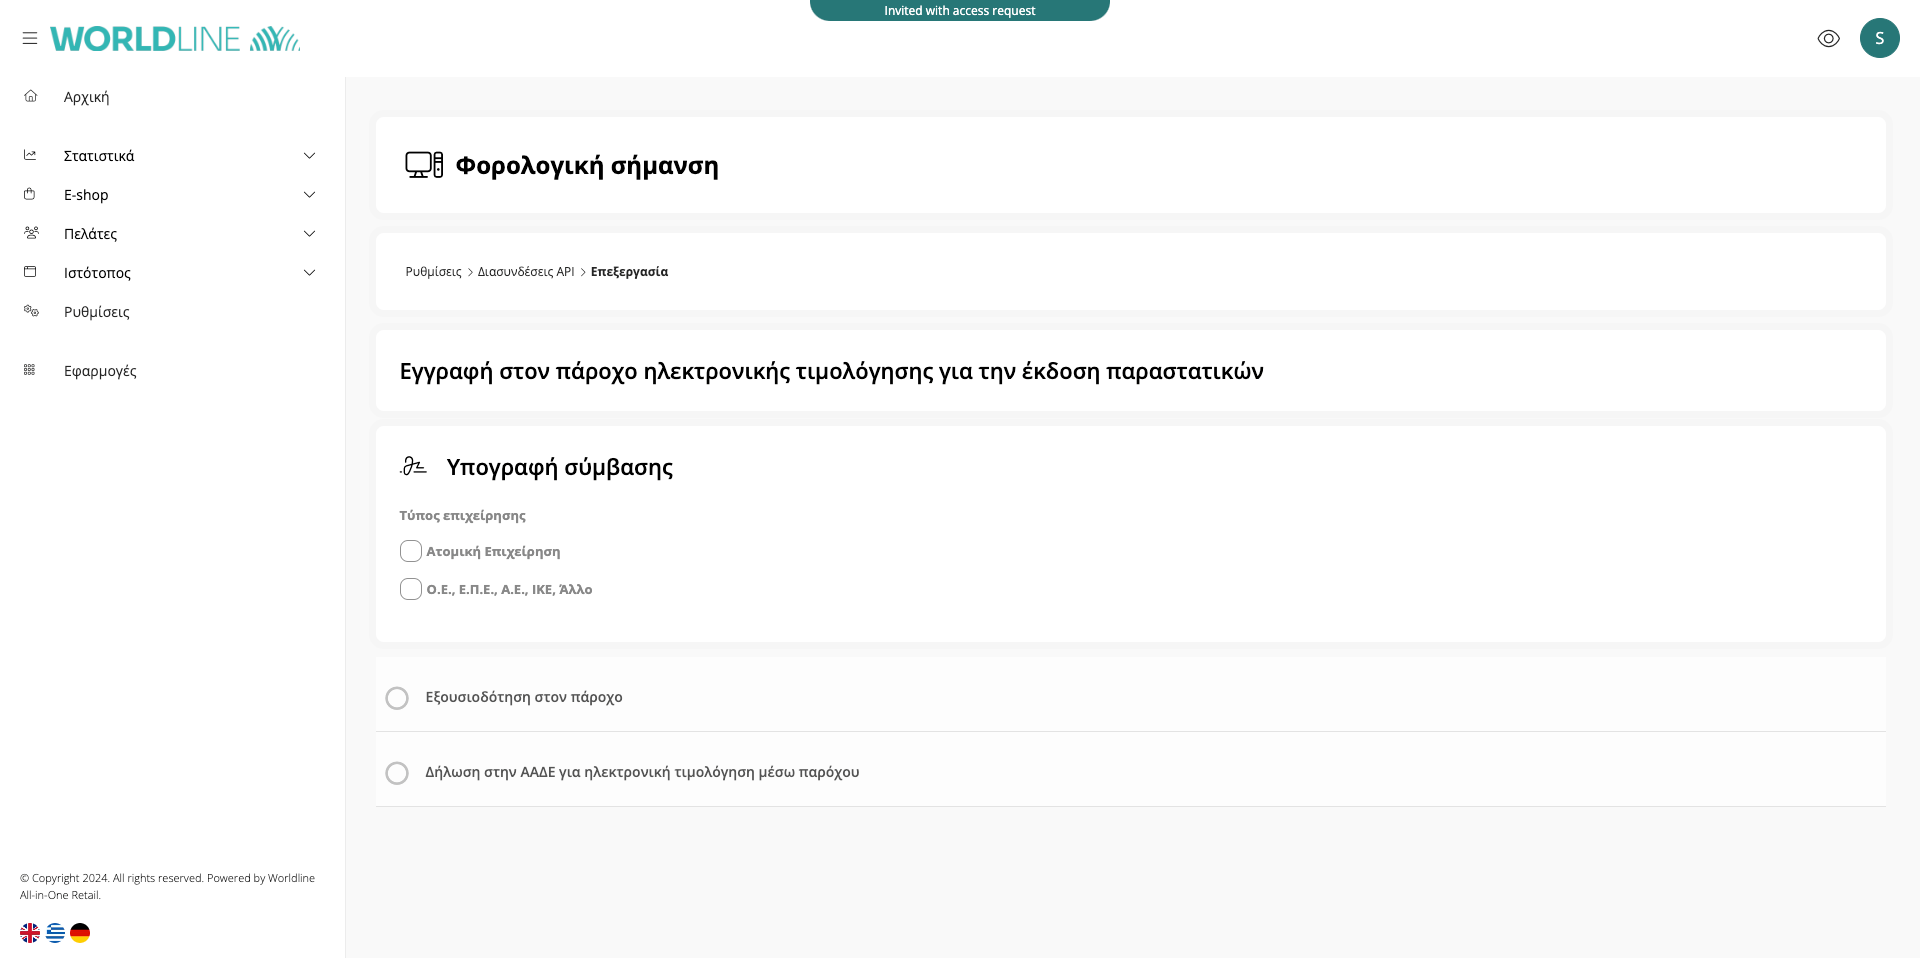1920x958 pixels.
Task: Click the Worldline logo
Action: click(x=175, y=39)
